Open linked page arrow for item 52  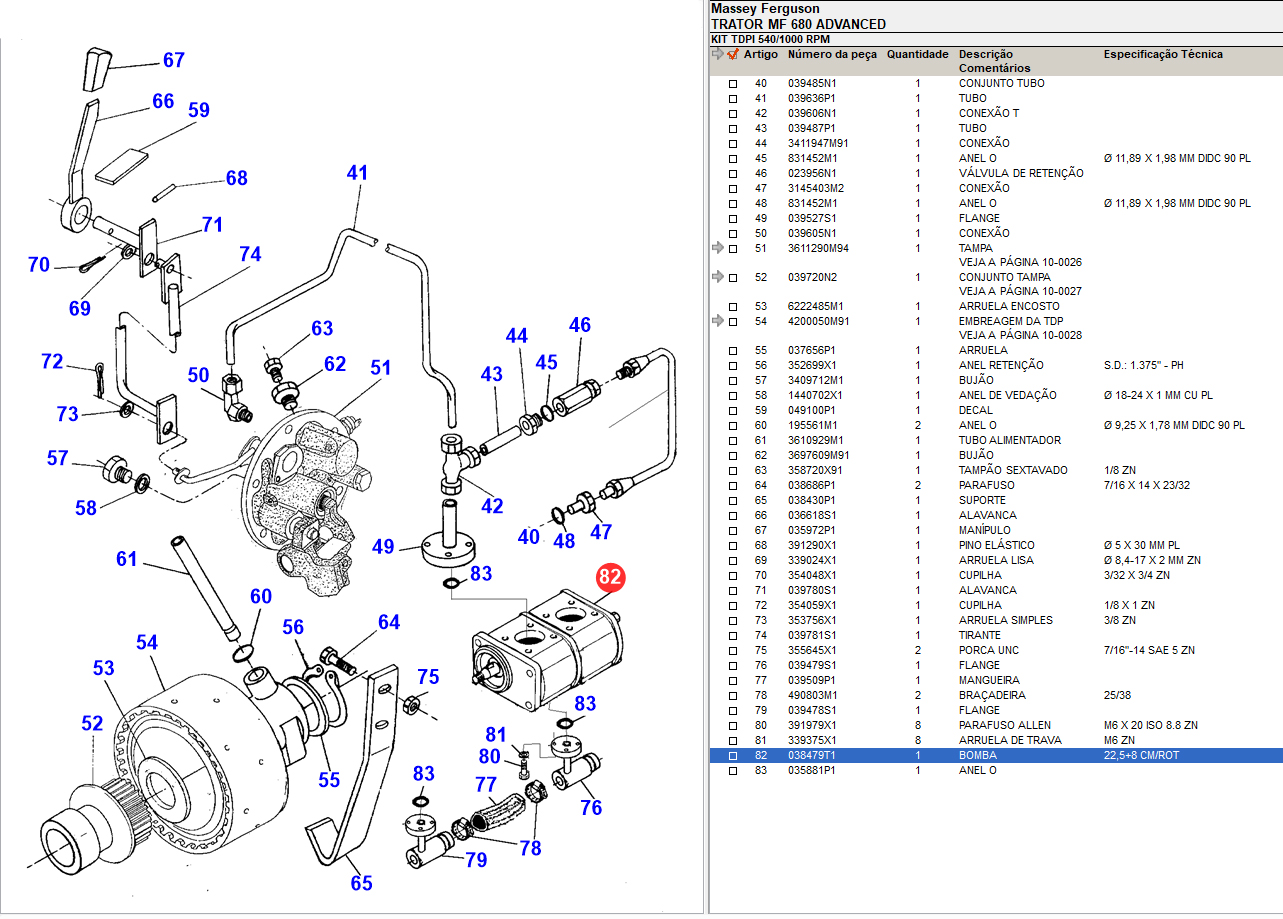(717, 277)
